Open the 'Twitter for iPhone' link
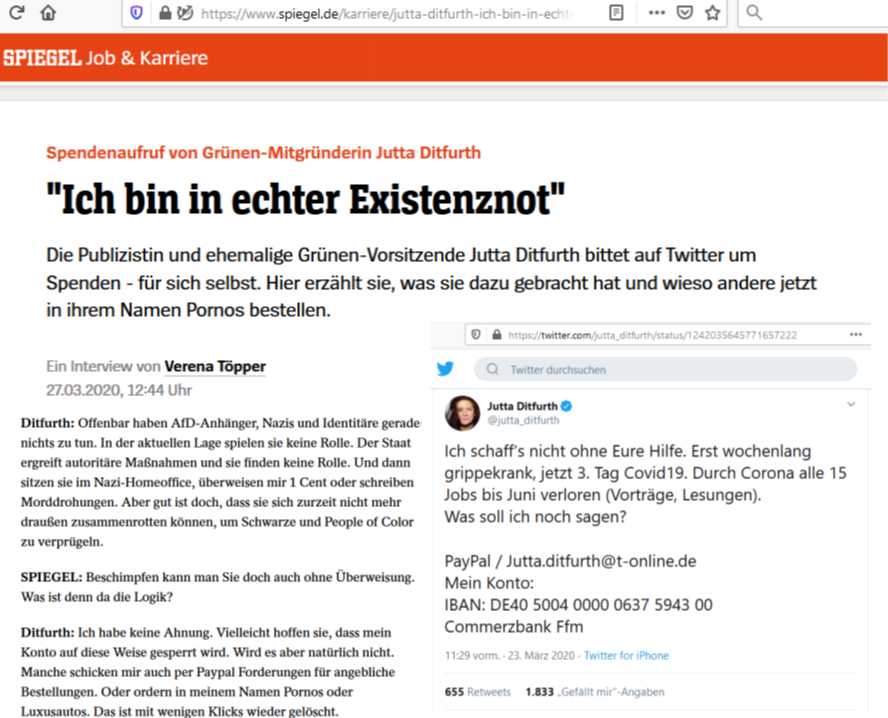This screenshot has width=888, height=718. click(x=626, y=656)
